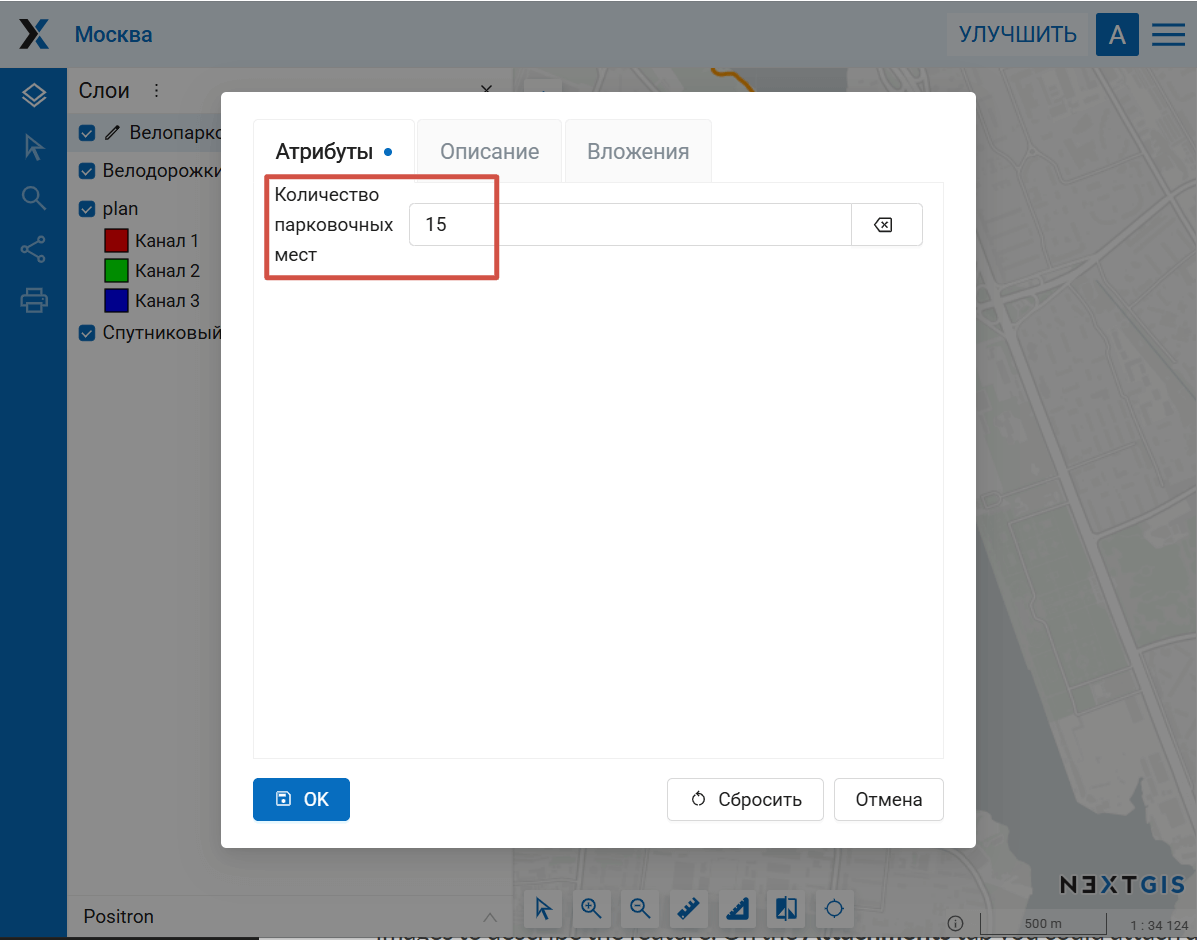The image size is (1197, 940).
Task: Click the zoom in magnifier tool
Action: (x=592, y=908)
